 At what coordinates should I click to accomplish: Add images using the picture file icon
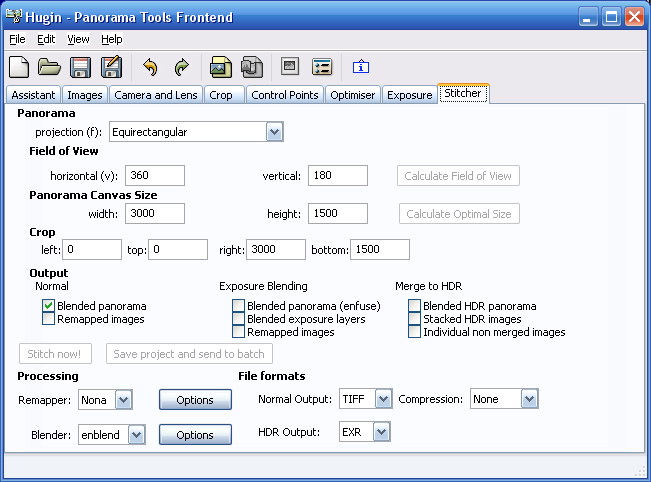click(220, 67)
